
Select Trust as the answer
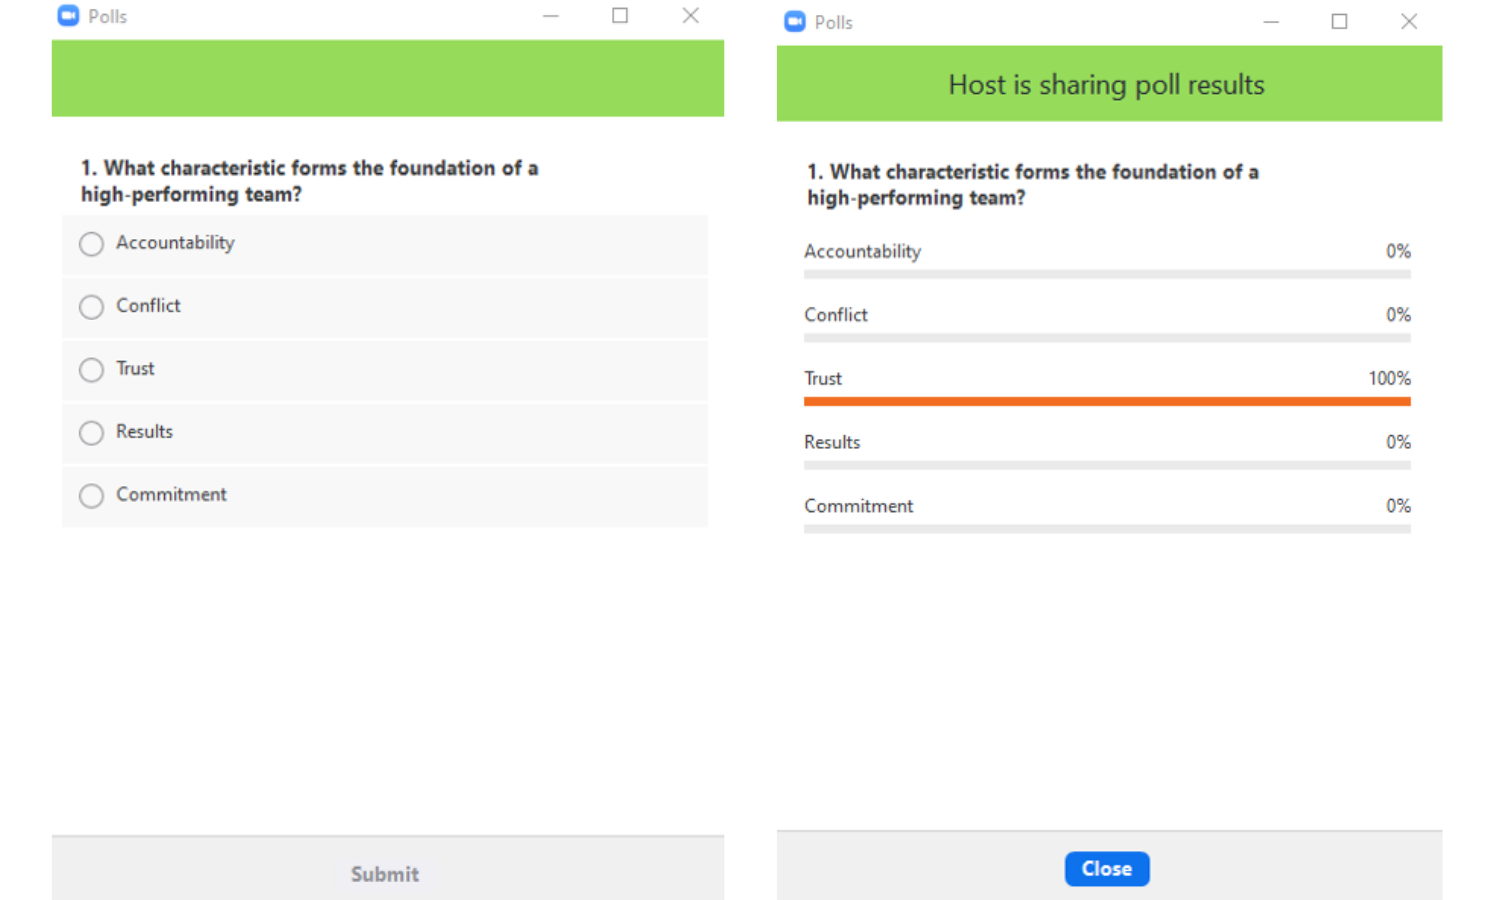click(91, 370)
